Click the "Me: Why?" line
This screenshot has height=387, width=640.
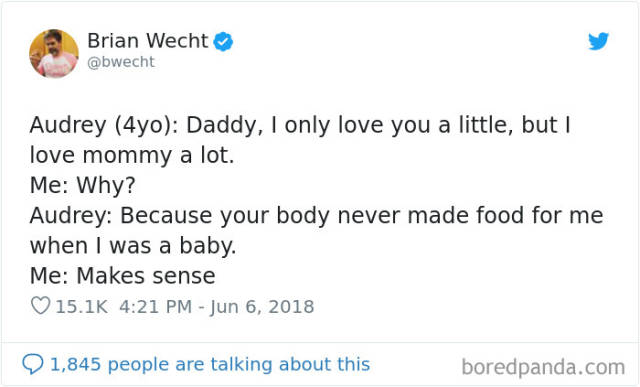click(82, 185)
